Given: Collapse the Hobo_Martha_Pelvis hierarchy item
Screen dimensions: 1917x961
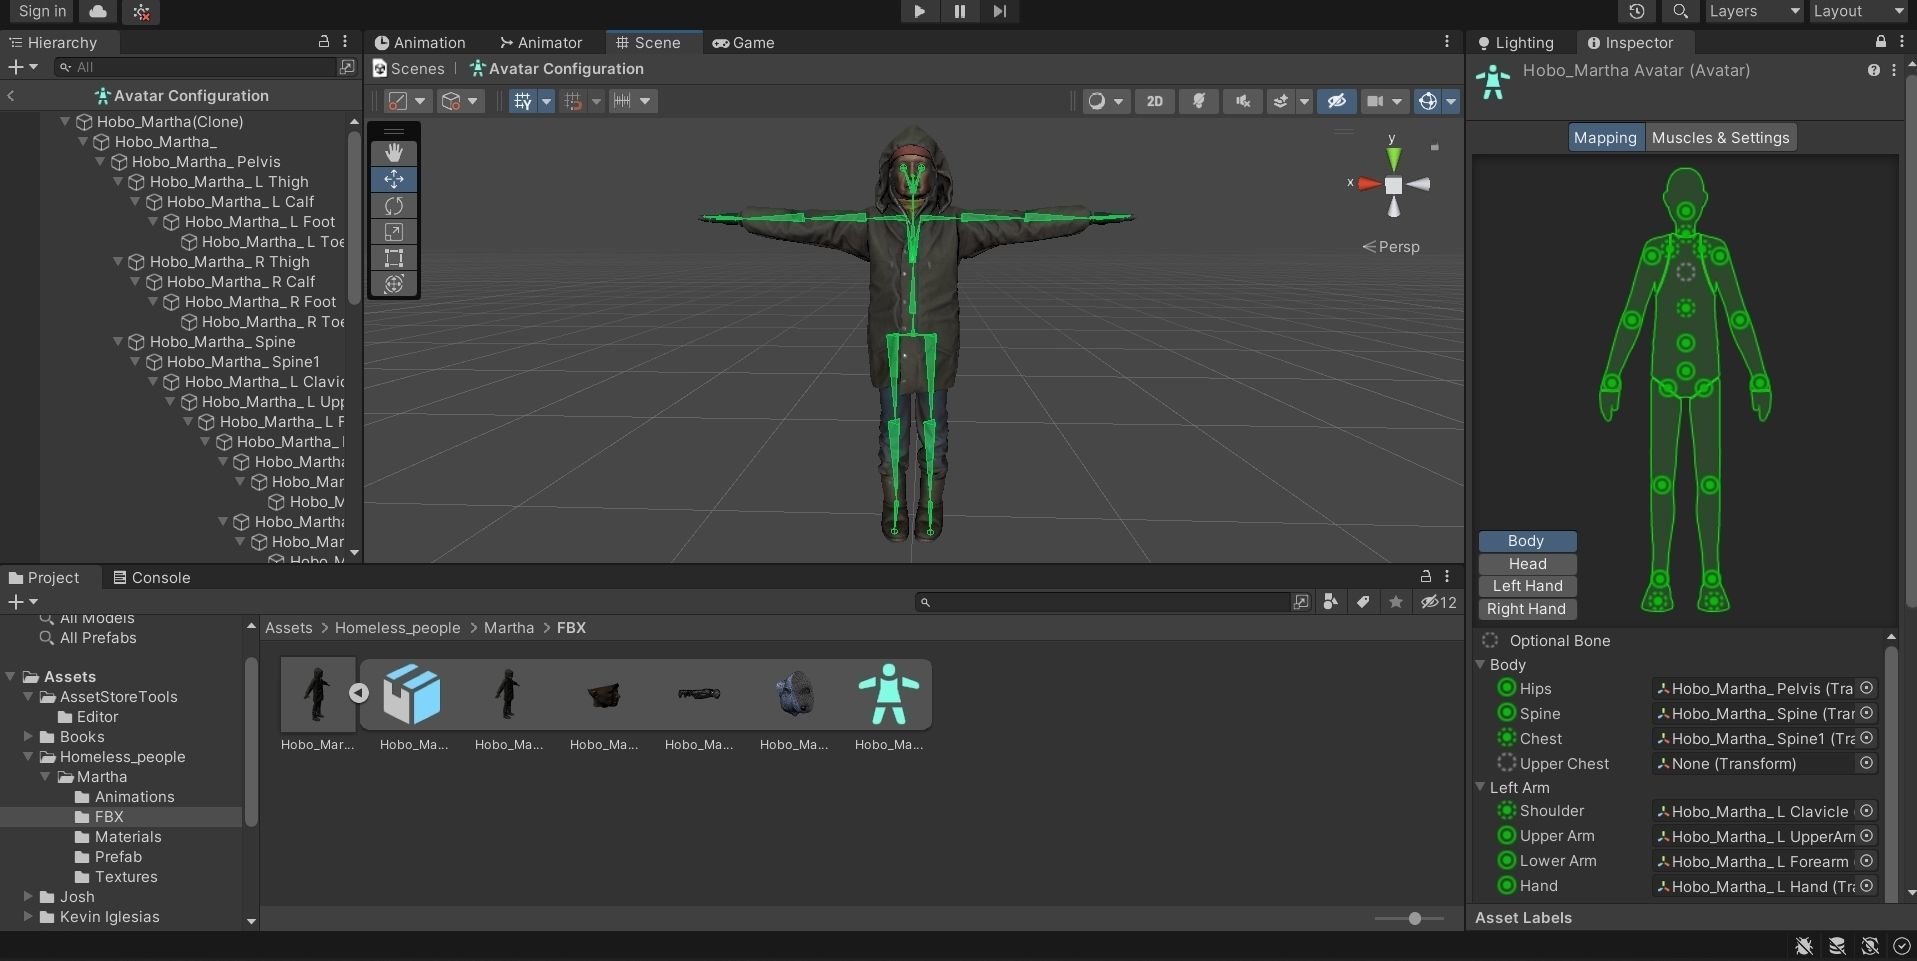Looking at the screenshot, I should pos(100,161).
